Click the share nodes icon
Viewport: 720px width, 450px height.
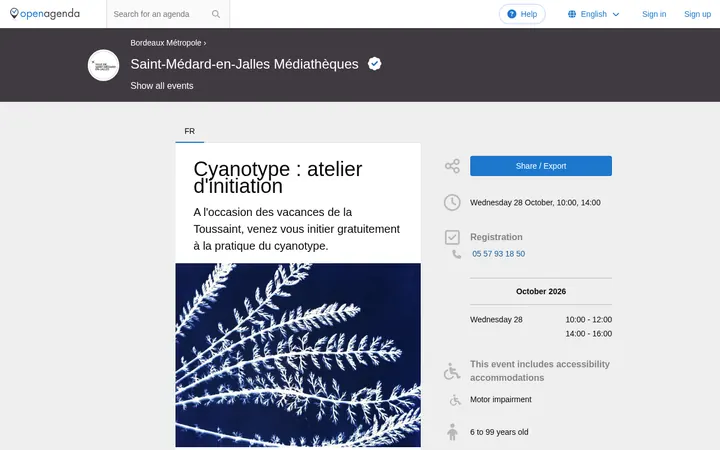(452, 166)
